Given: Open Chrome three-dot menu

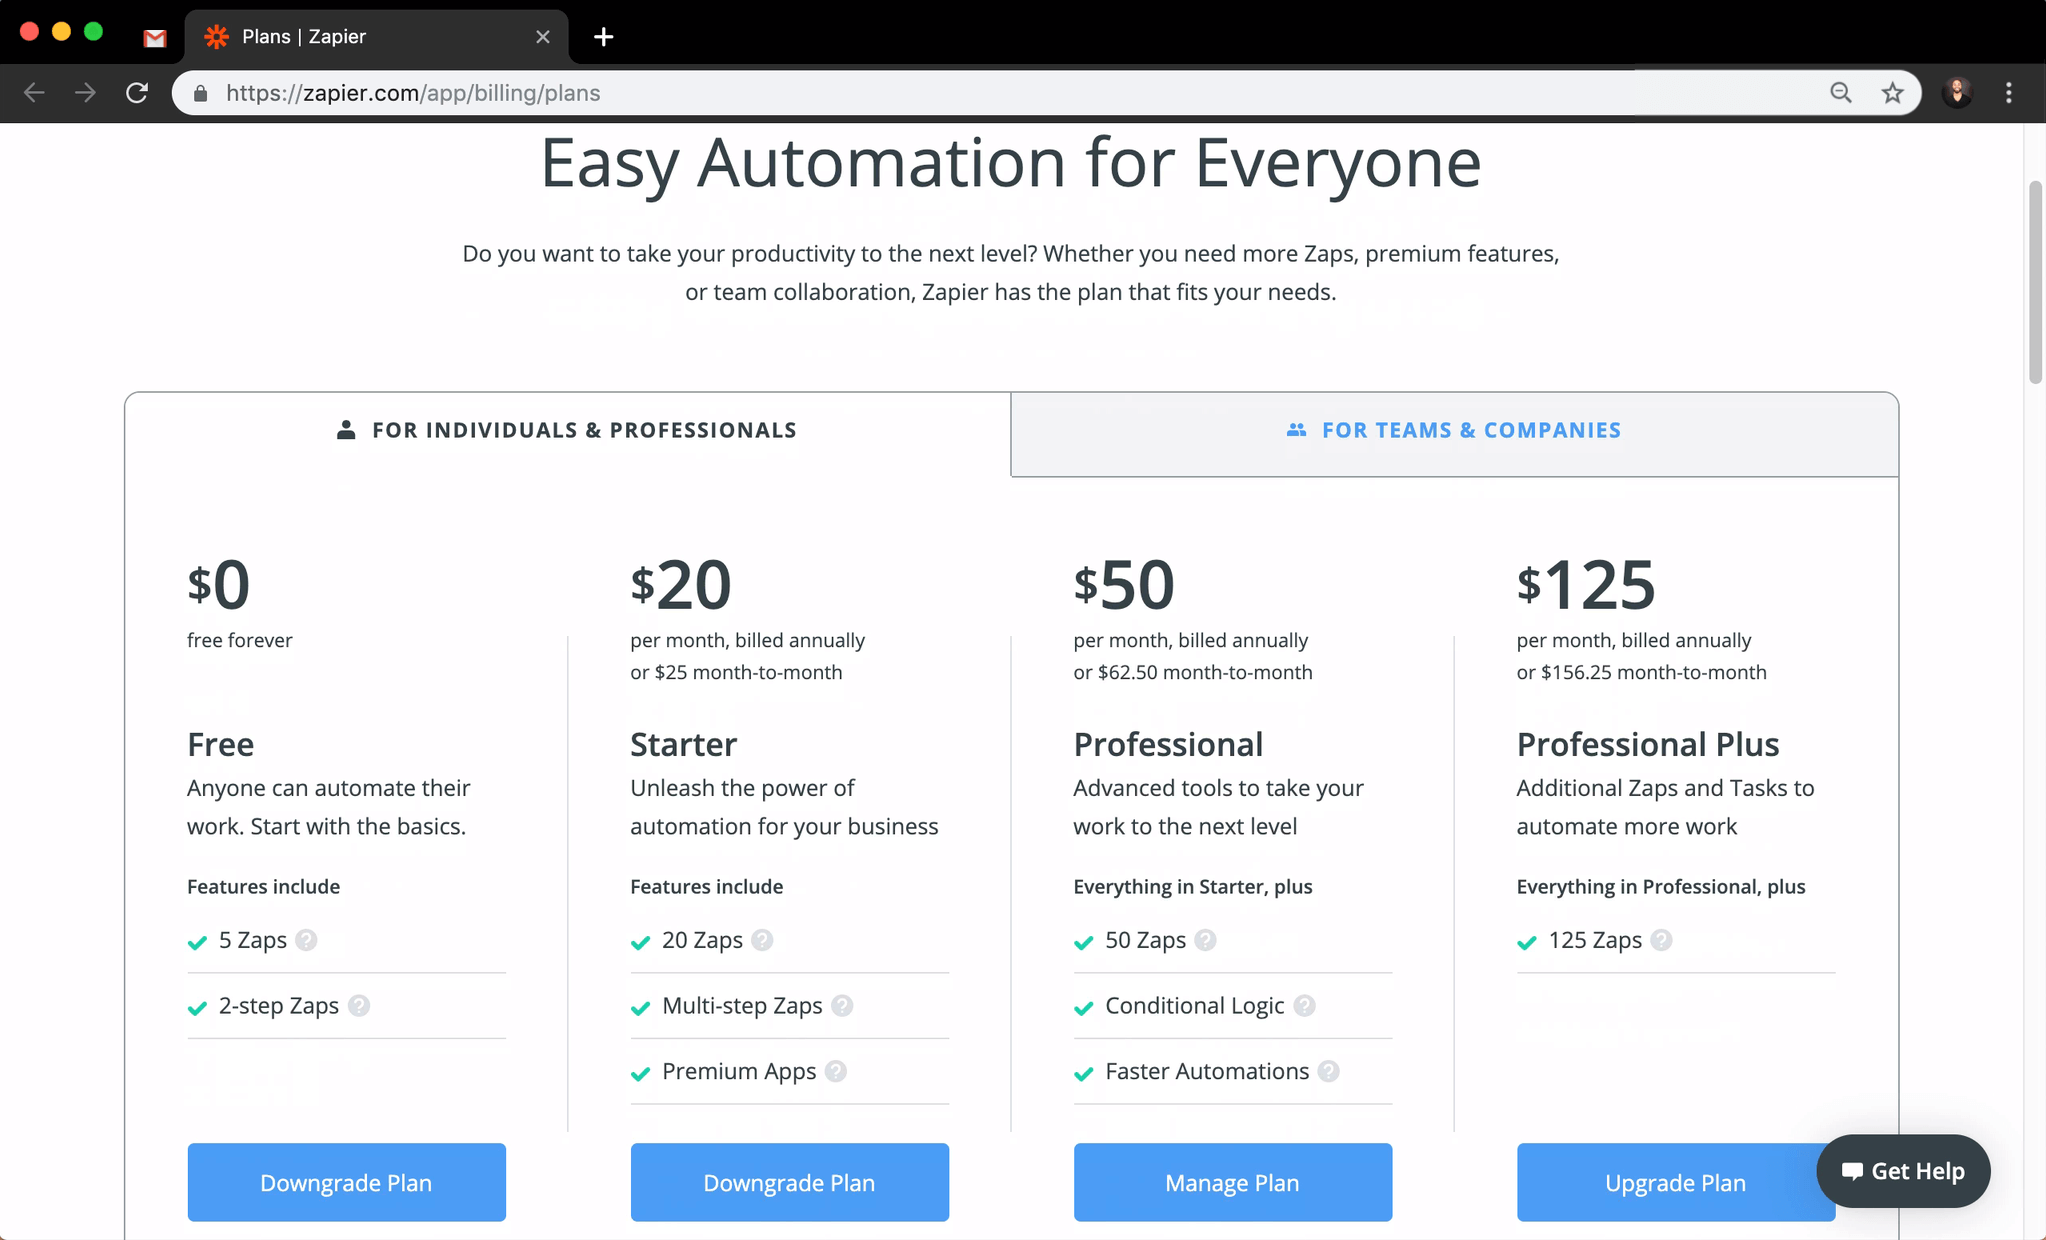Looking at the screenshot, I should pos(2009,93).
